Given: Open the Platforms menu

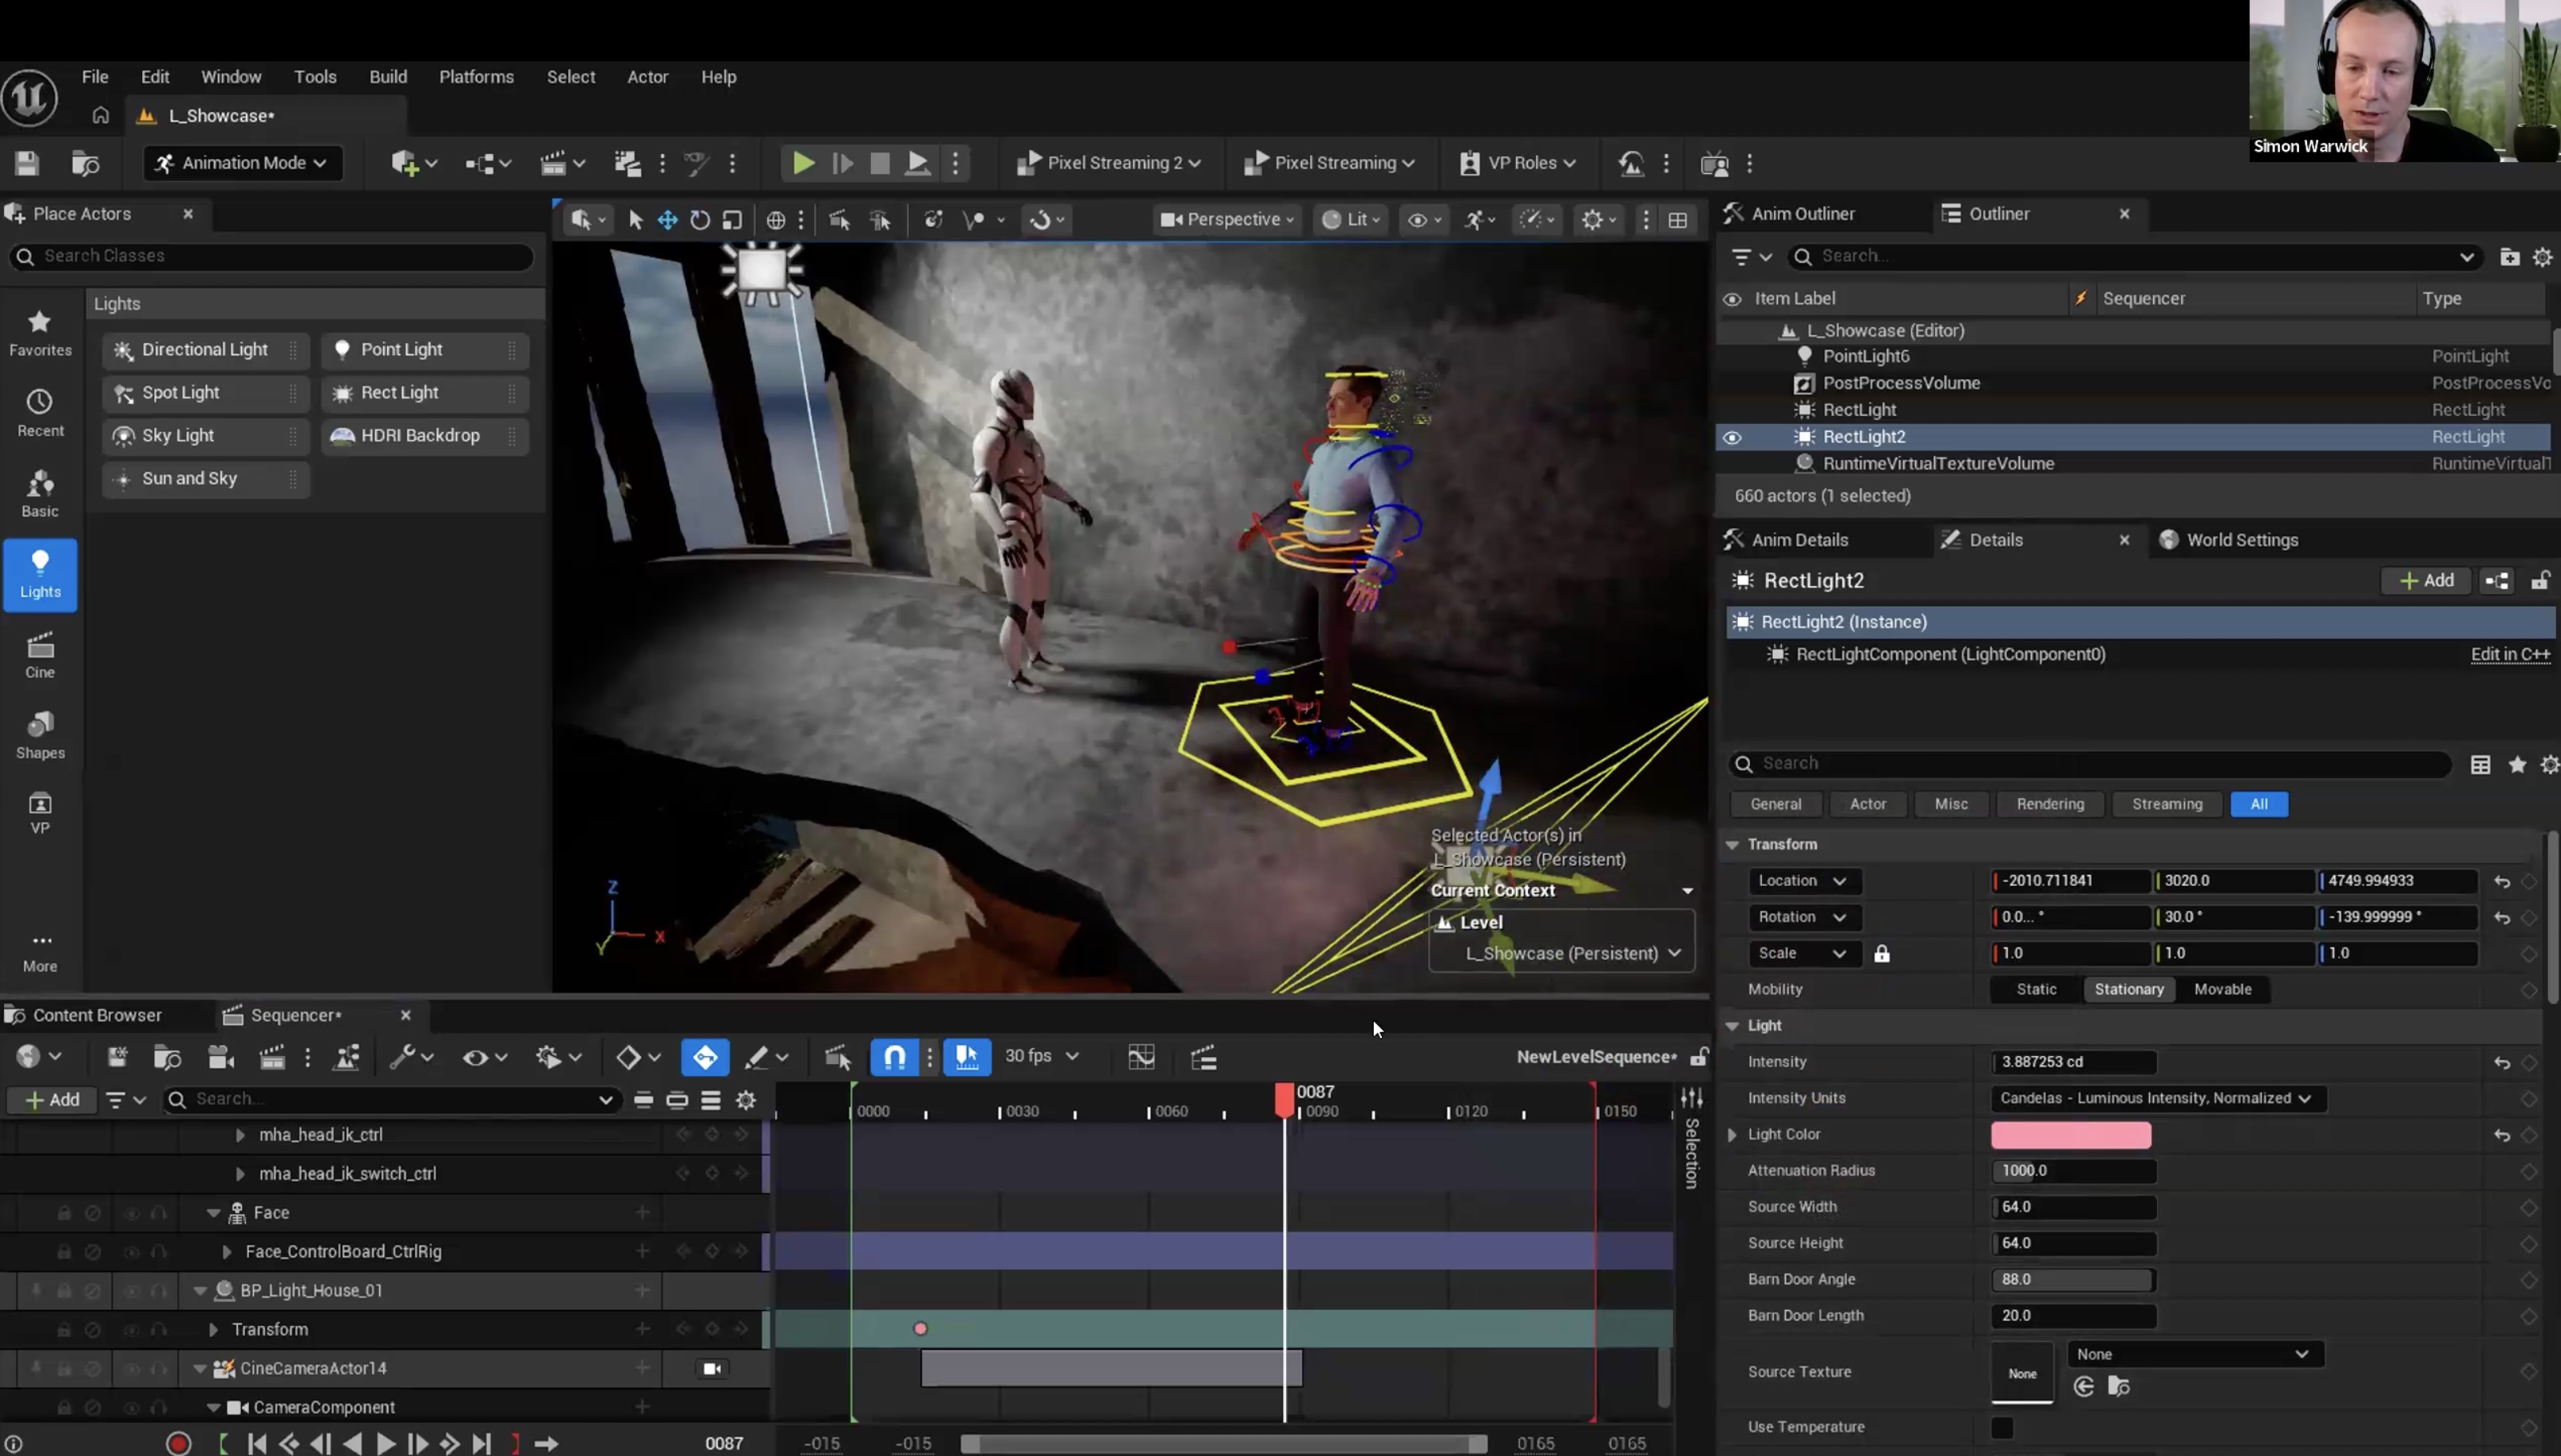Looking at the screenshot, I should pyautogui.click(x=476, y=77).
